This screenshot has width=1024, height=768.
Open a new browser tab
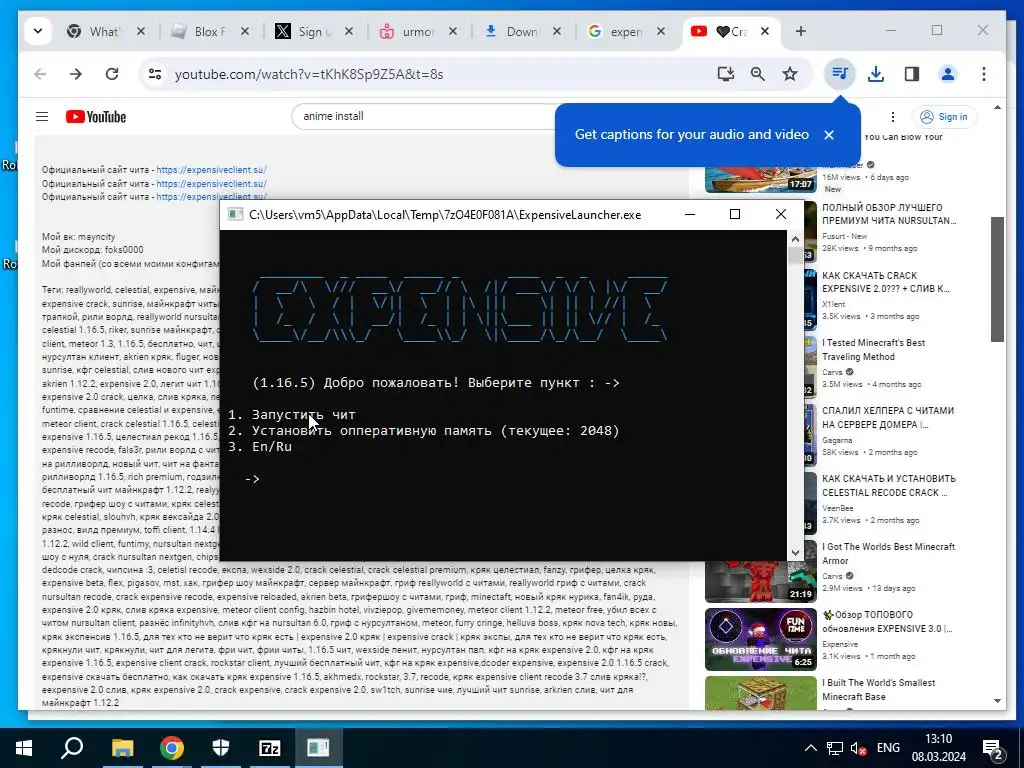tap(801, 31)
